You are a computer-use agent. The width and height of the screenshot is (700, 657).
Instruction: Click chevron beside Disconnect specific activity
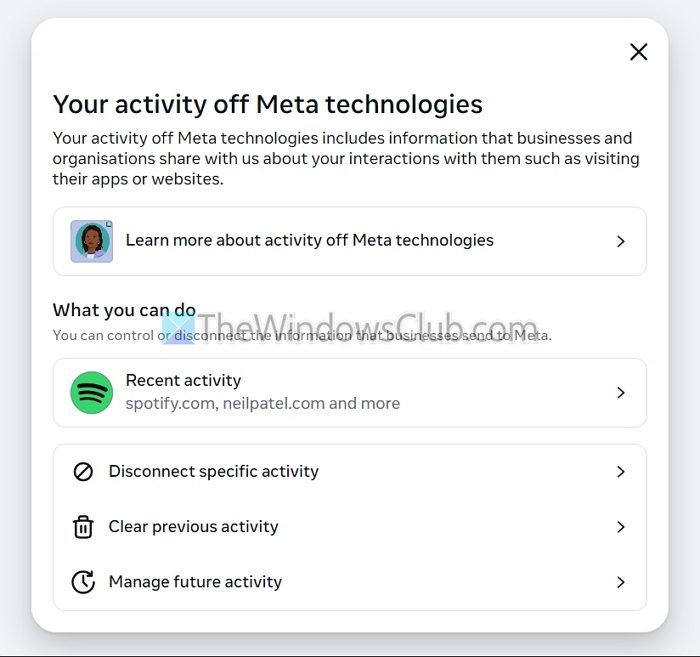[x=621, y=472]
